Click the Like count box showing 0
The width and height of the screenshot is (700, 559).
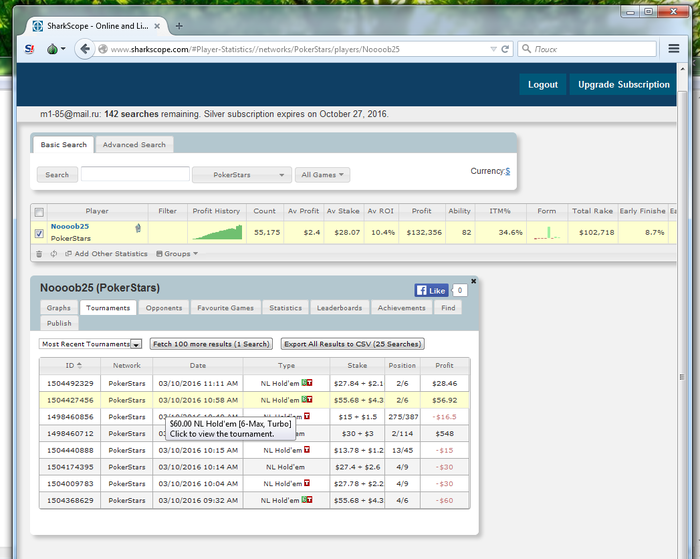[x=459, y=290]
